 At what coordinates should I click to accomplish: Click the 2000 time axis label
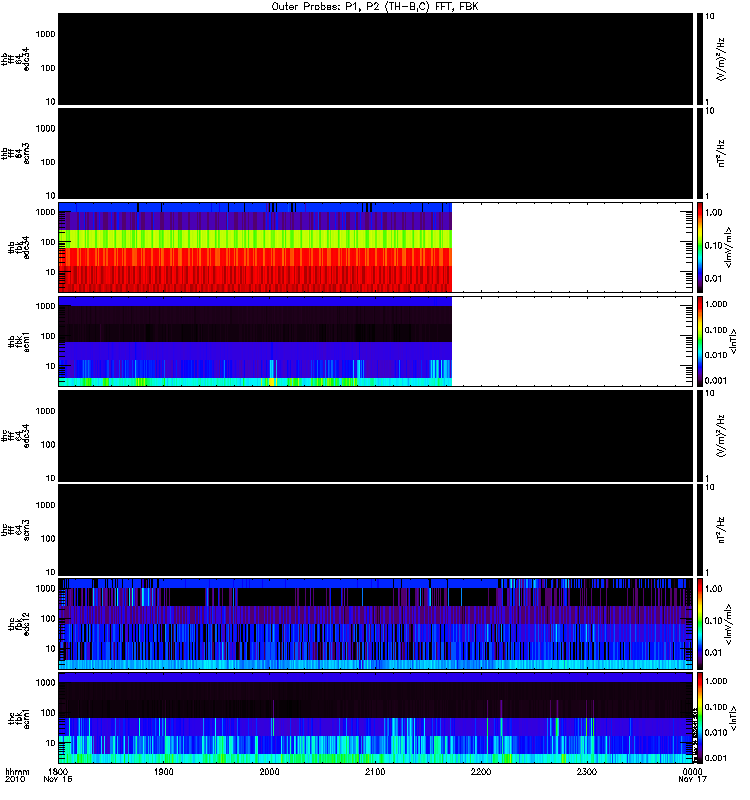[x=269, y=771]
